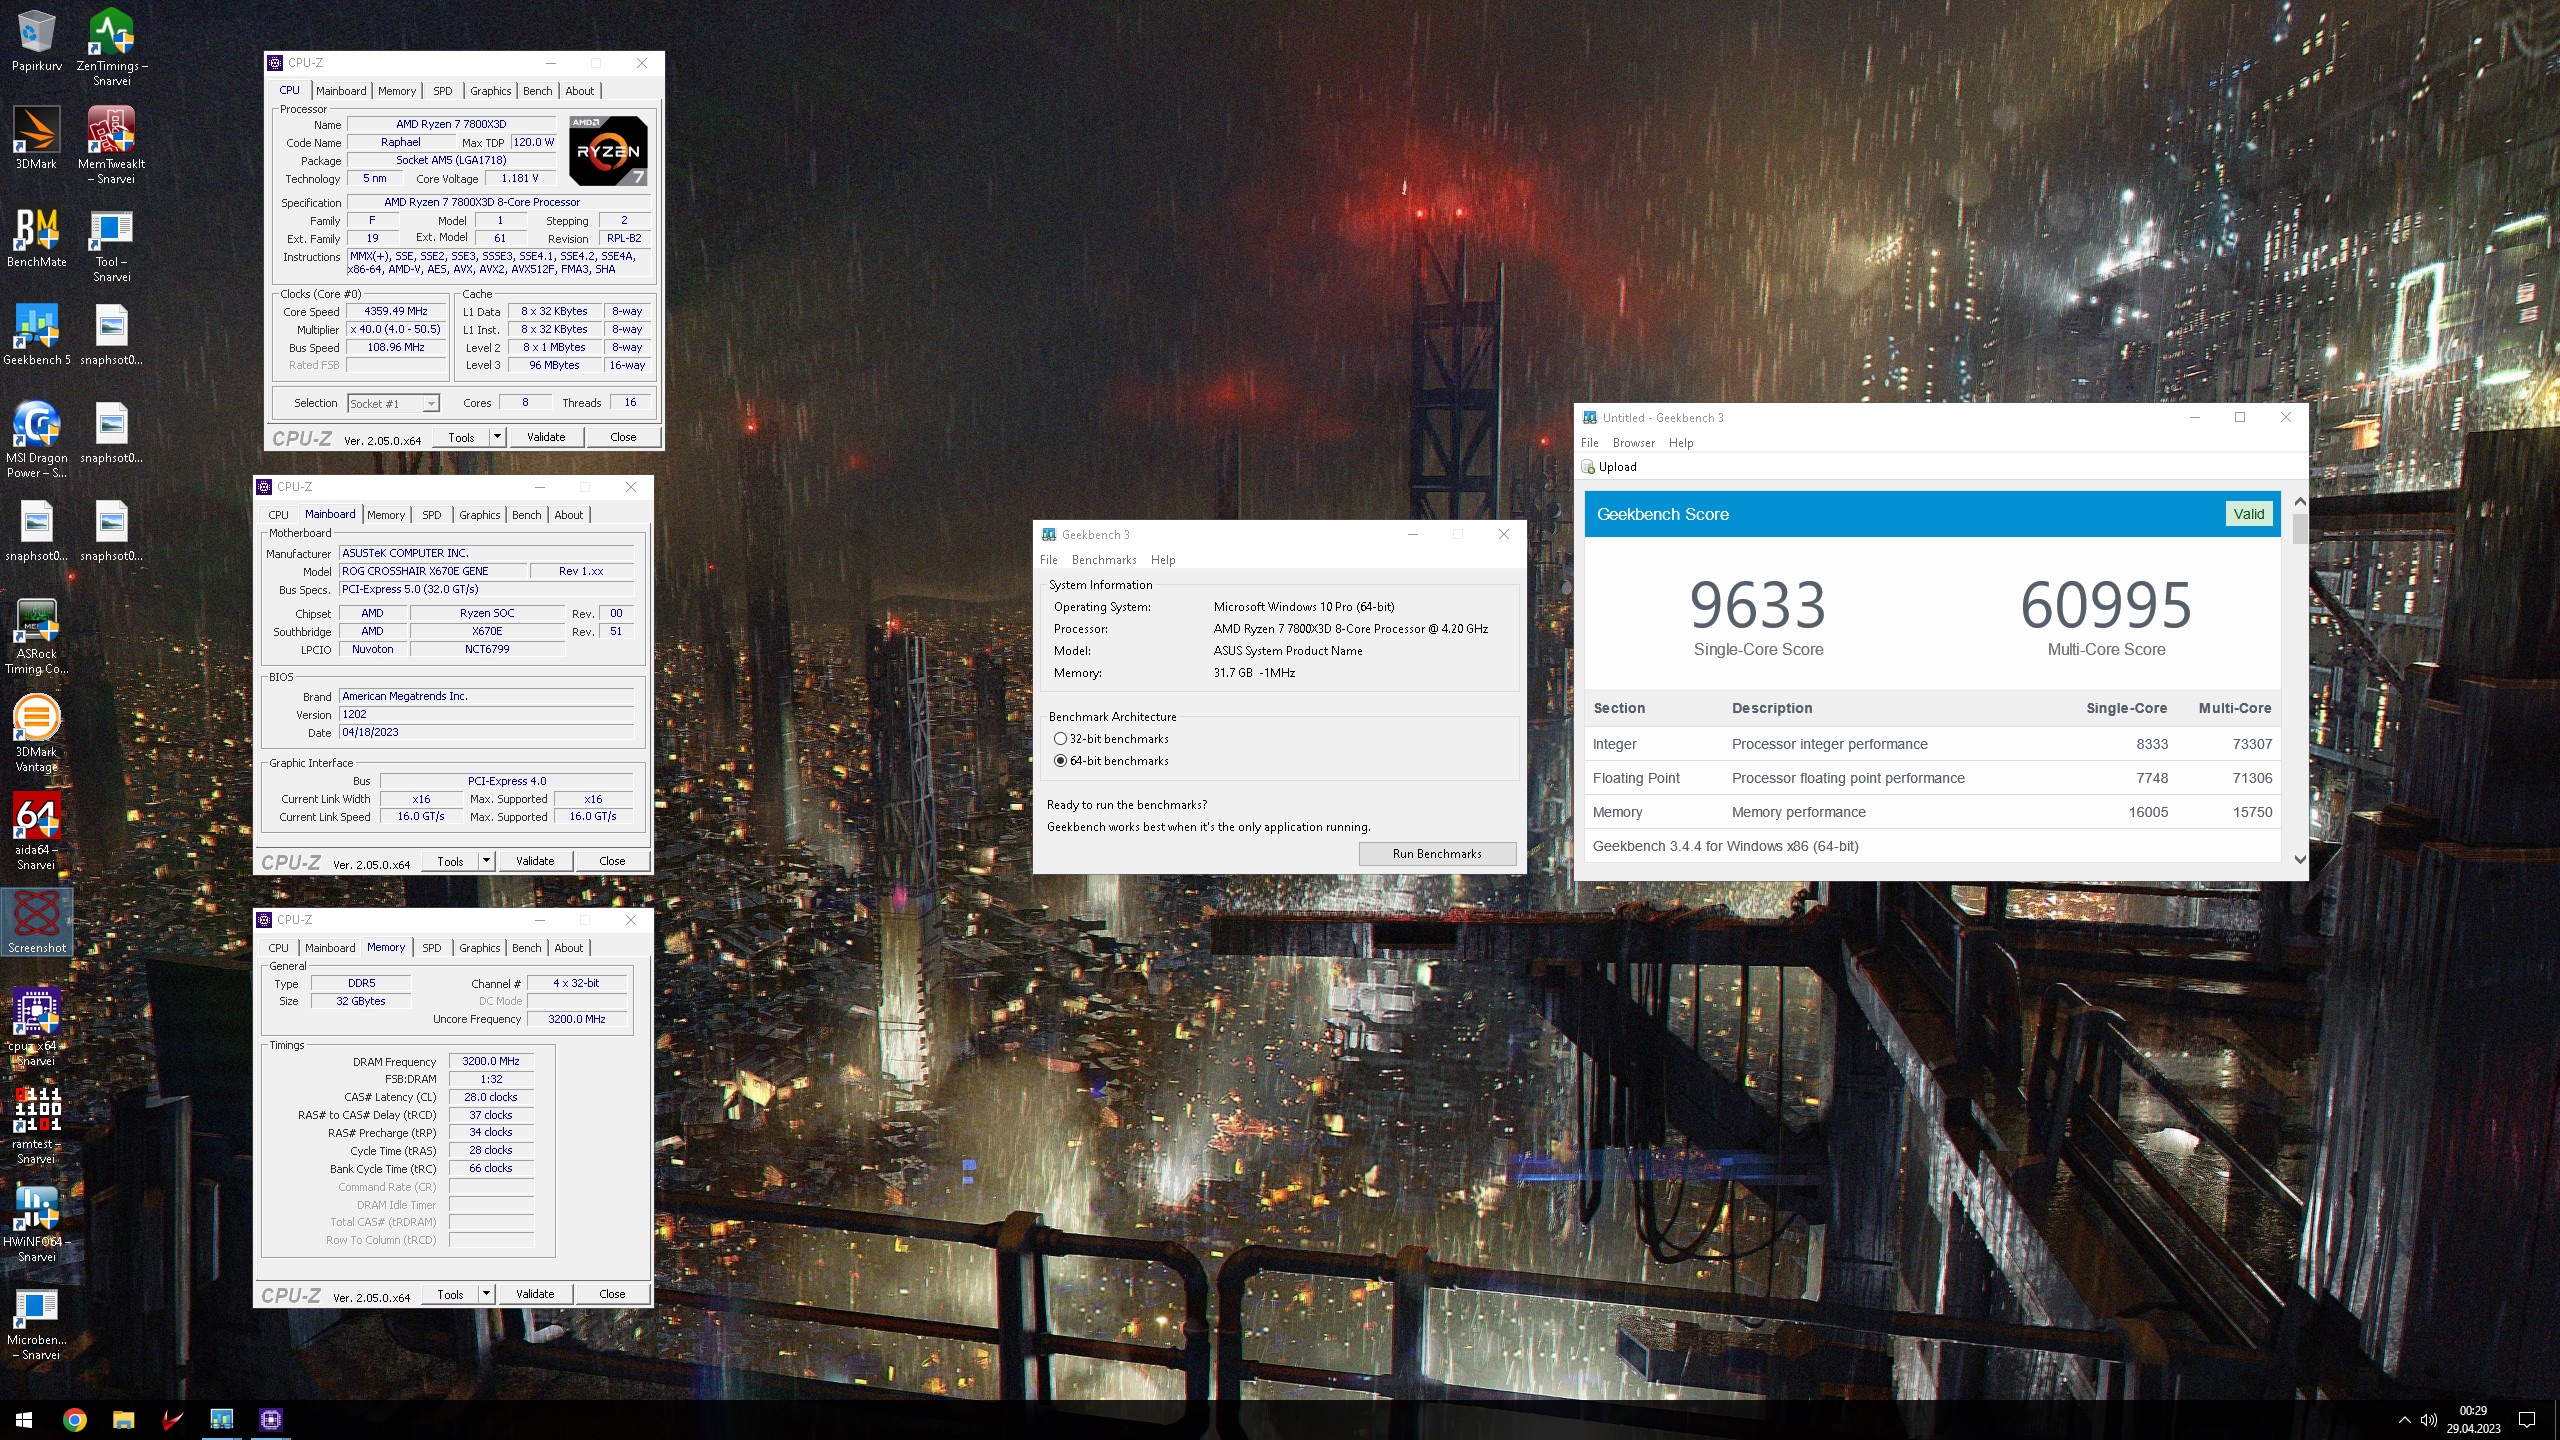Click the Valid badge in Geekbench Score header

click(x=2249, y=514)
